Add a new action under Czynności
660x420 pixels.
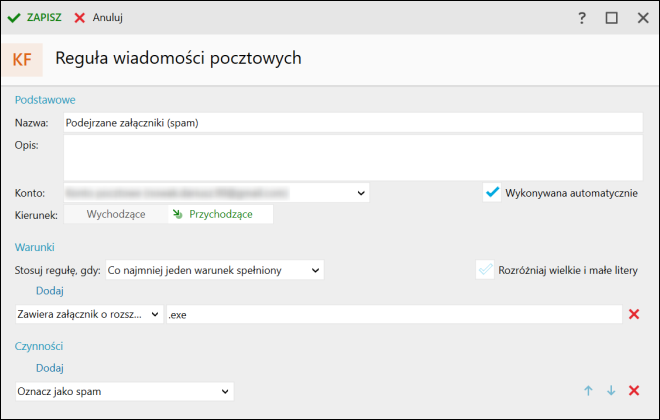49,368
